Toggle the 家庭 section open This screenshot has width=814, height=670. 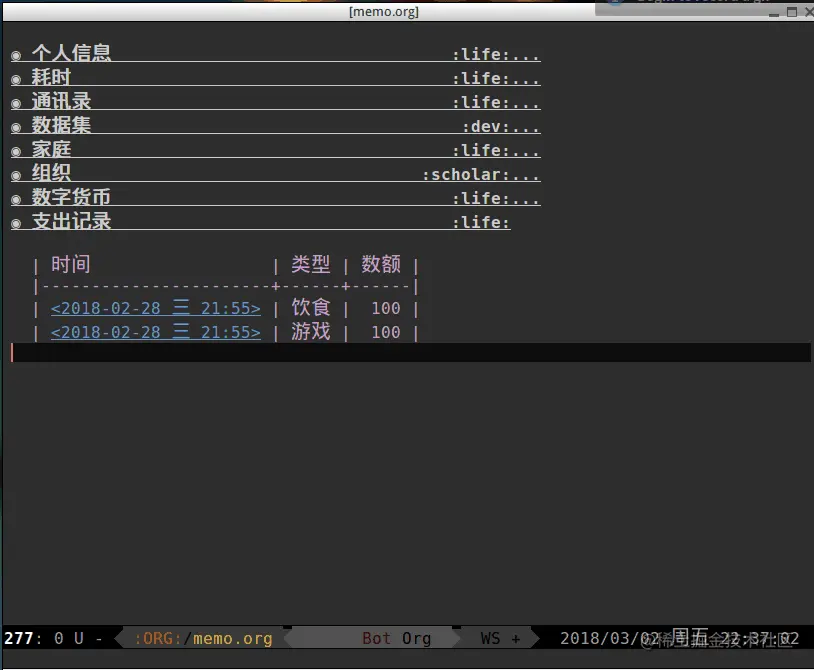coord(53,150)
